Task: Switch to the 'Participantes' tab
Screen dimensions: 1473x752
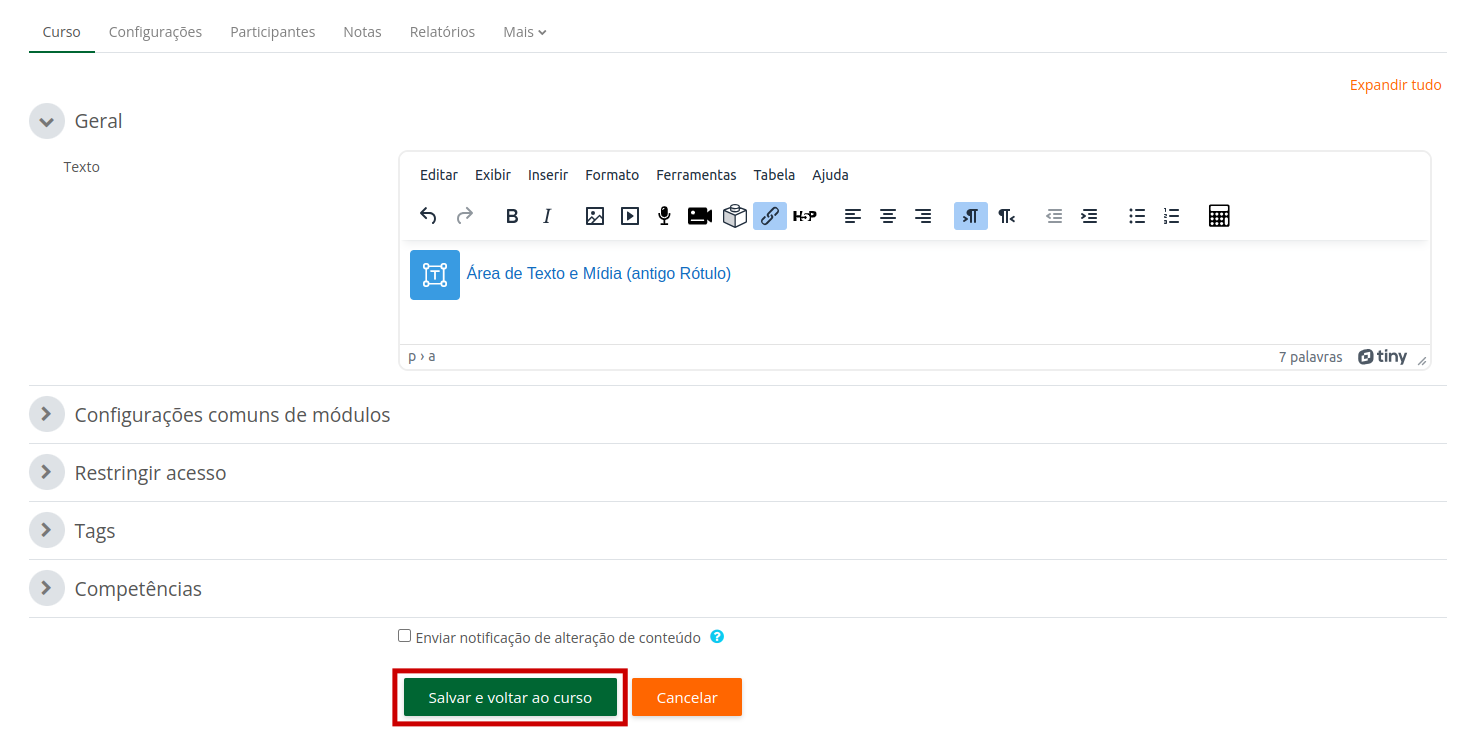Action: coord(272,31)
